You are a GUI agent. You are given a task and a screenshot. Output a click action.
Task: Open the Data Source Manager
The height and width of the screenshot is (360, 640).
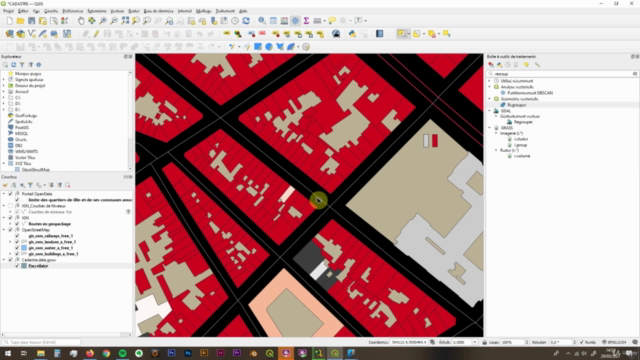[9, 34]
